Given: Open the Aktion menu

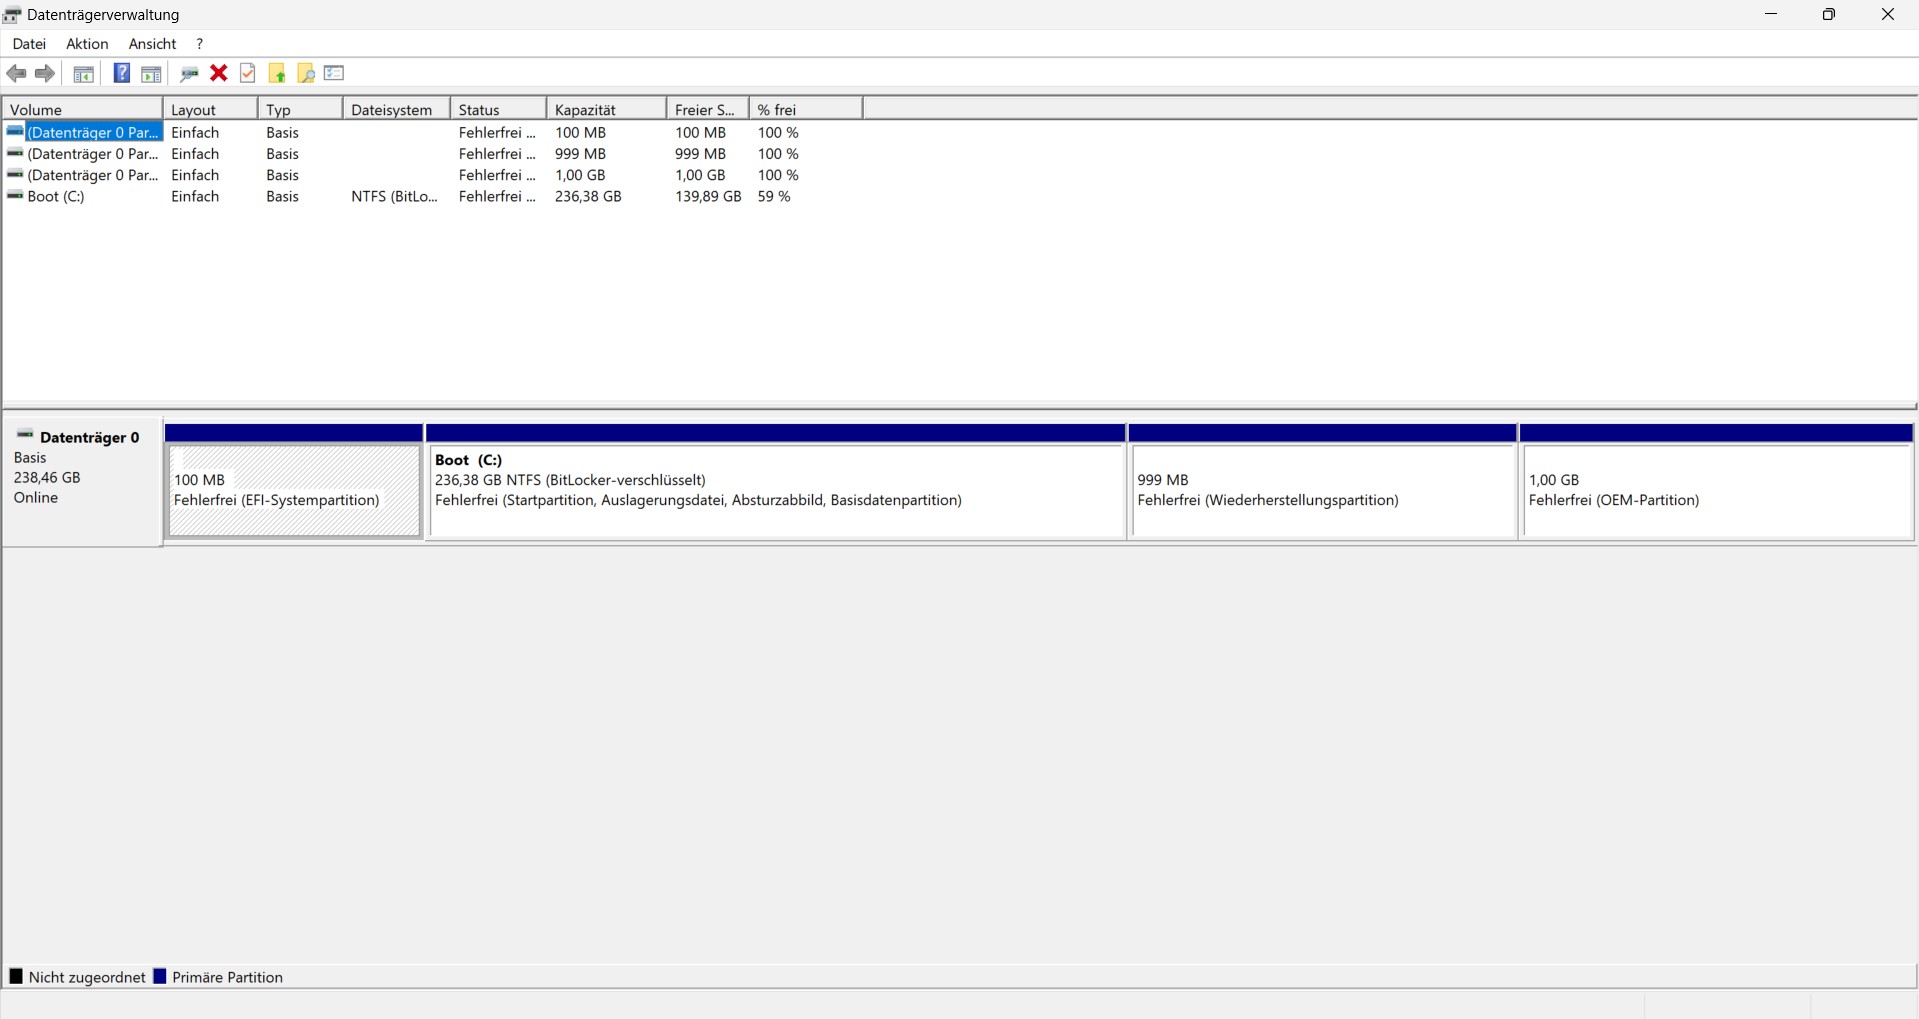Looking at the screenshot, I should coord(87,44).
